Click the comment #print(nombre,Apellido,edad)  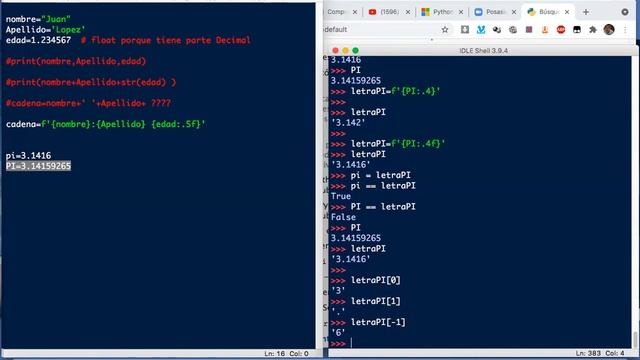coord(76,61)
